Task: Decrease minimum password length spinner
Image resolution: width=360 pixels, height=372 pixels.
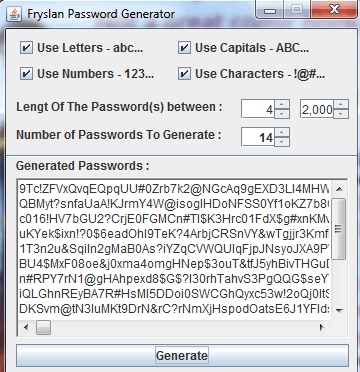Action: [x=282, y=114]
